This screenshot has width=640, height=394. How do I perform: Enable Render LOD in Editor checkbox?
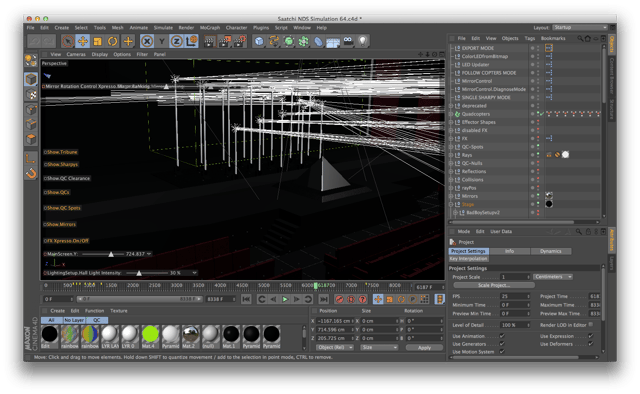(x=590, y=325)
